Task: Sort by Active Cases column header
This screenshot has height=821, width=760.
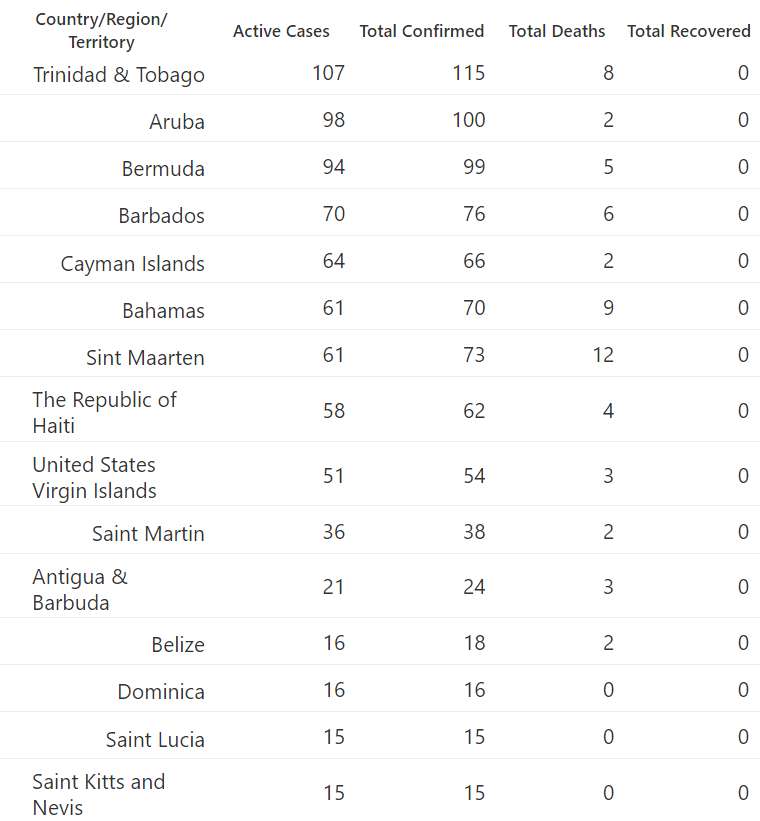Action: [281, 31]
